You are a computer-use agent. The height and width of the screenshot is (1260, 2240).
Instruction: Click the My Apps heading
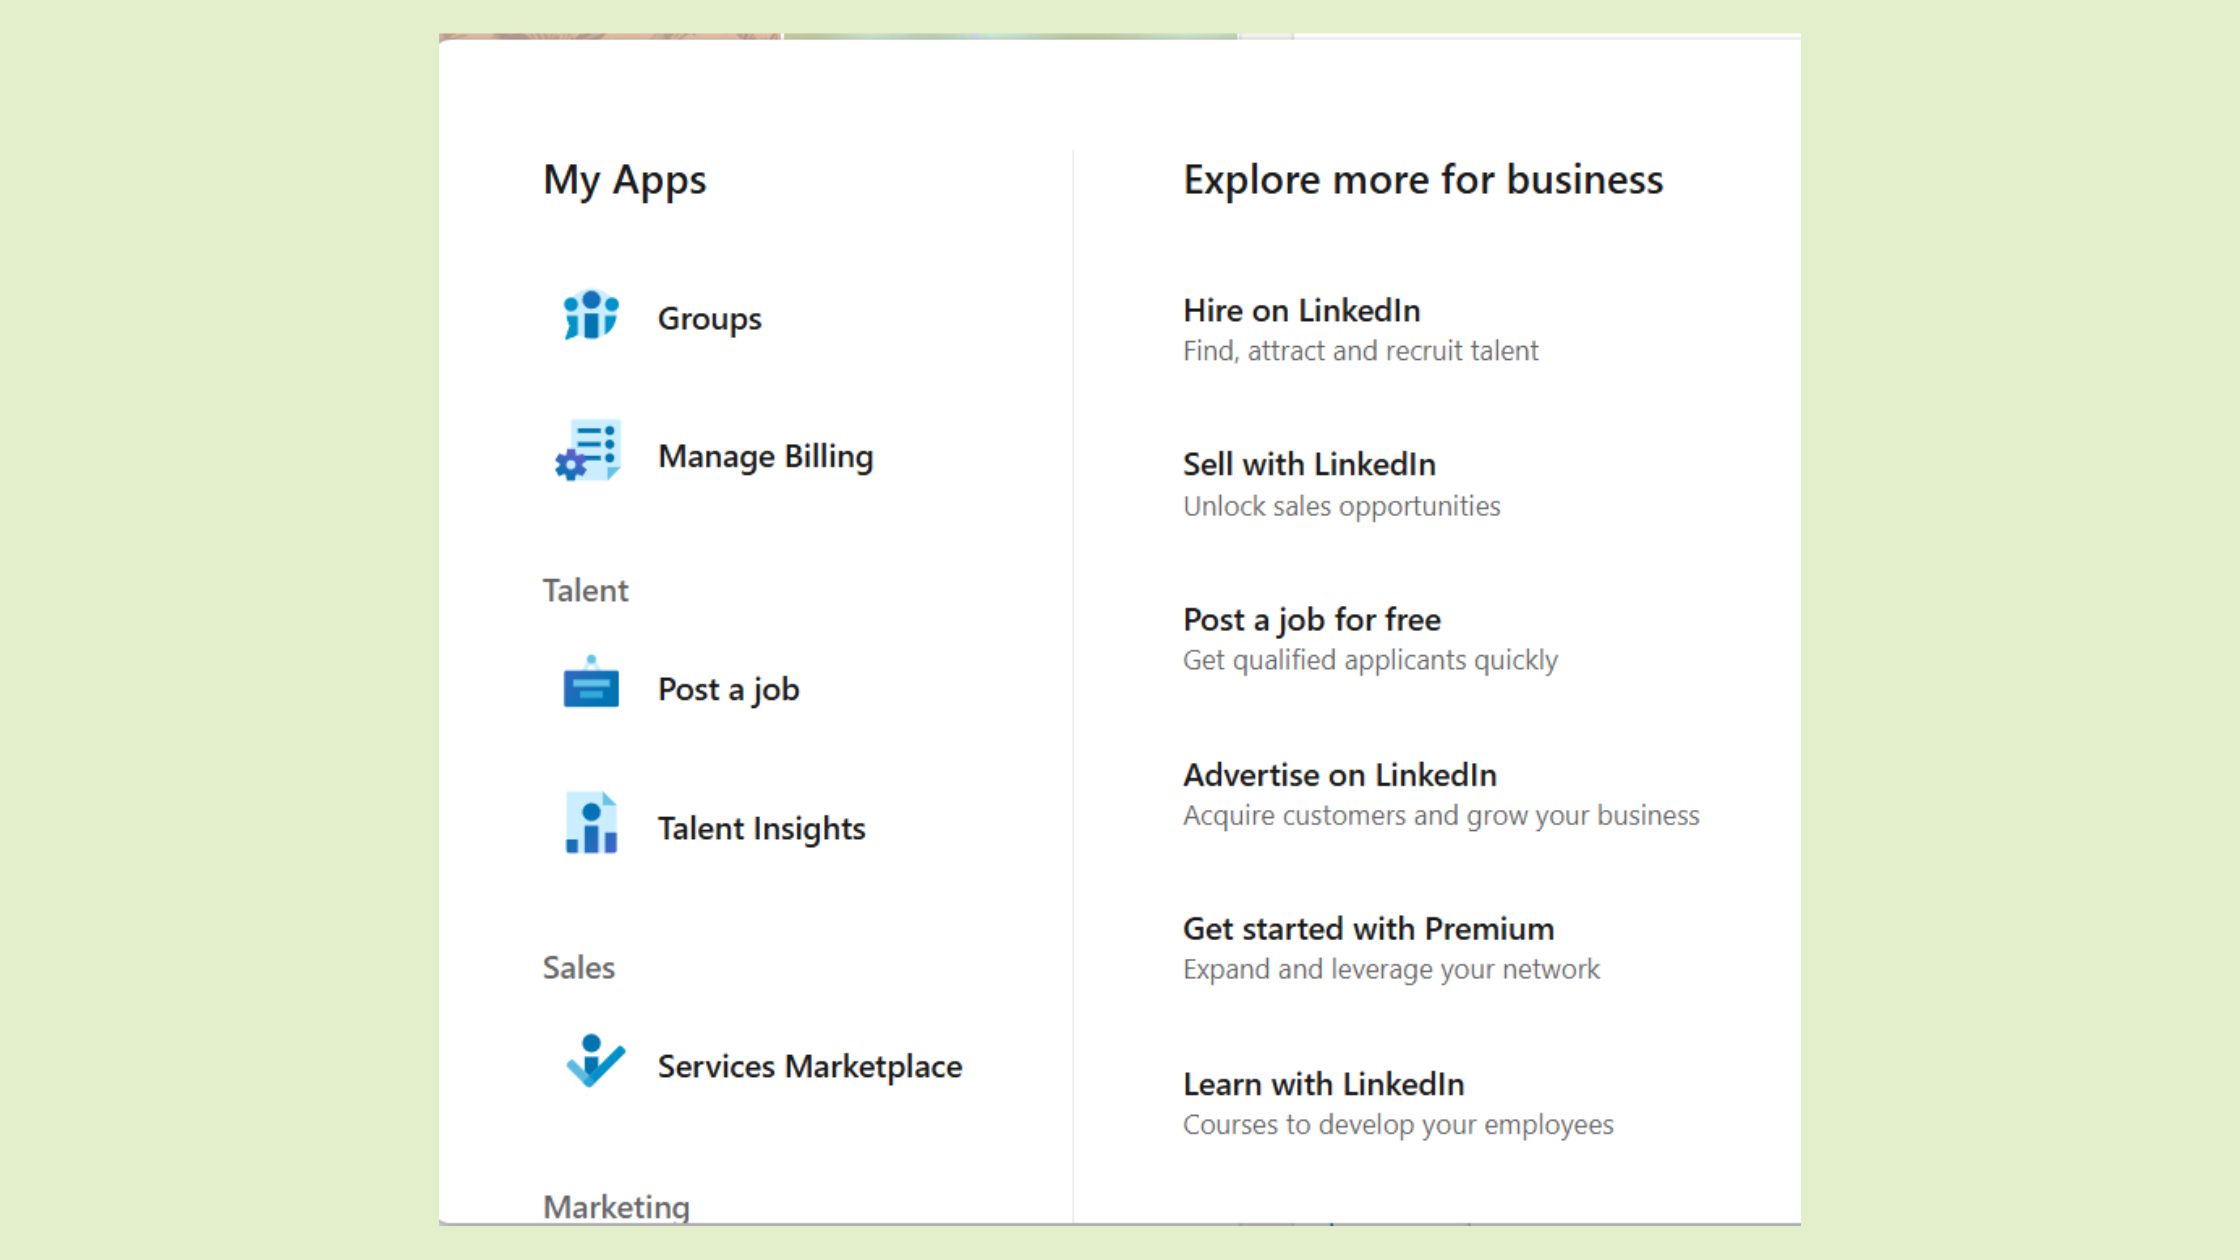[x=624, y=181]
